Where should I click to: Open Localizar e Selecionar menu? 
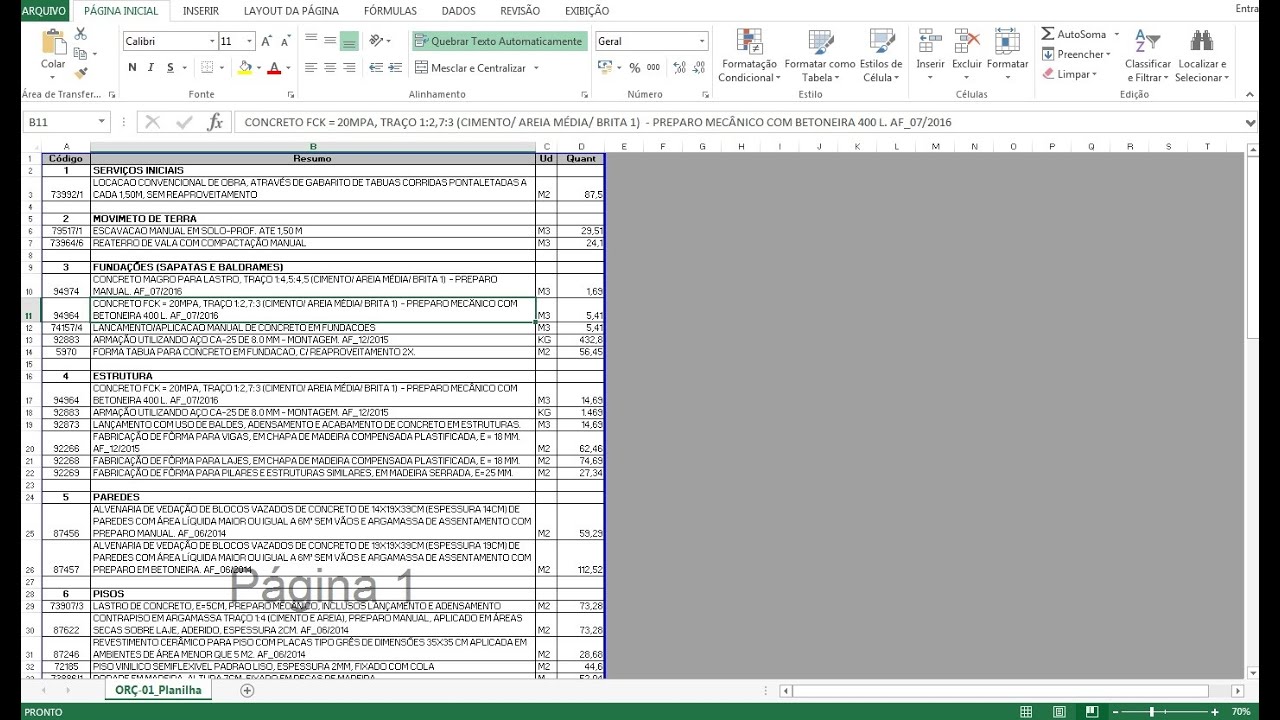point(1200,55)
